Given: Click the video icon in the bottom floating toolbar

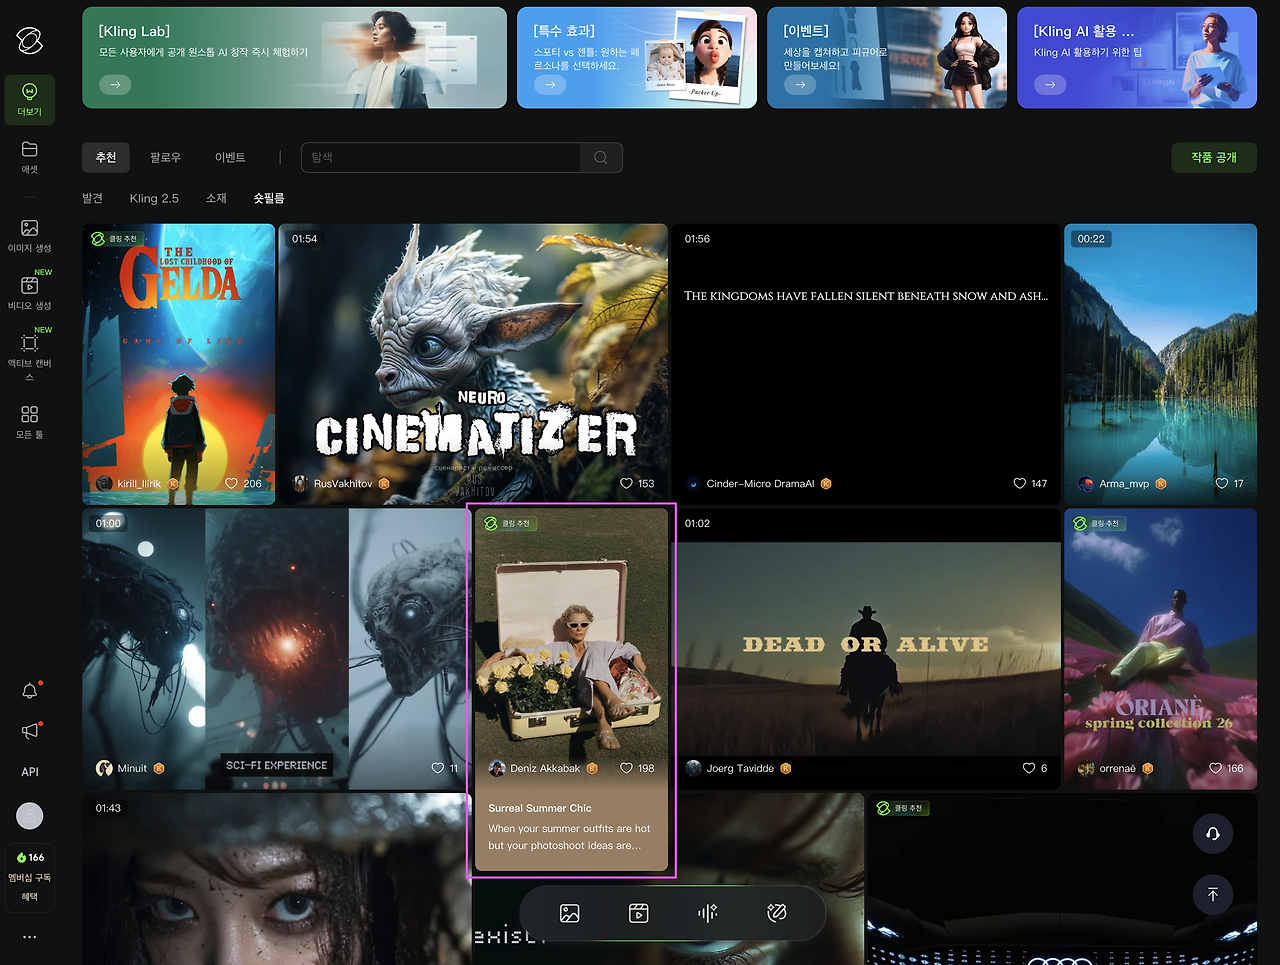Looking at the screenshot, I should [x=639, y=913].
